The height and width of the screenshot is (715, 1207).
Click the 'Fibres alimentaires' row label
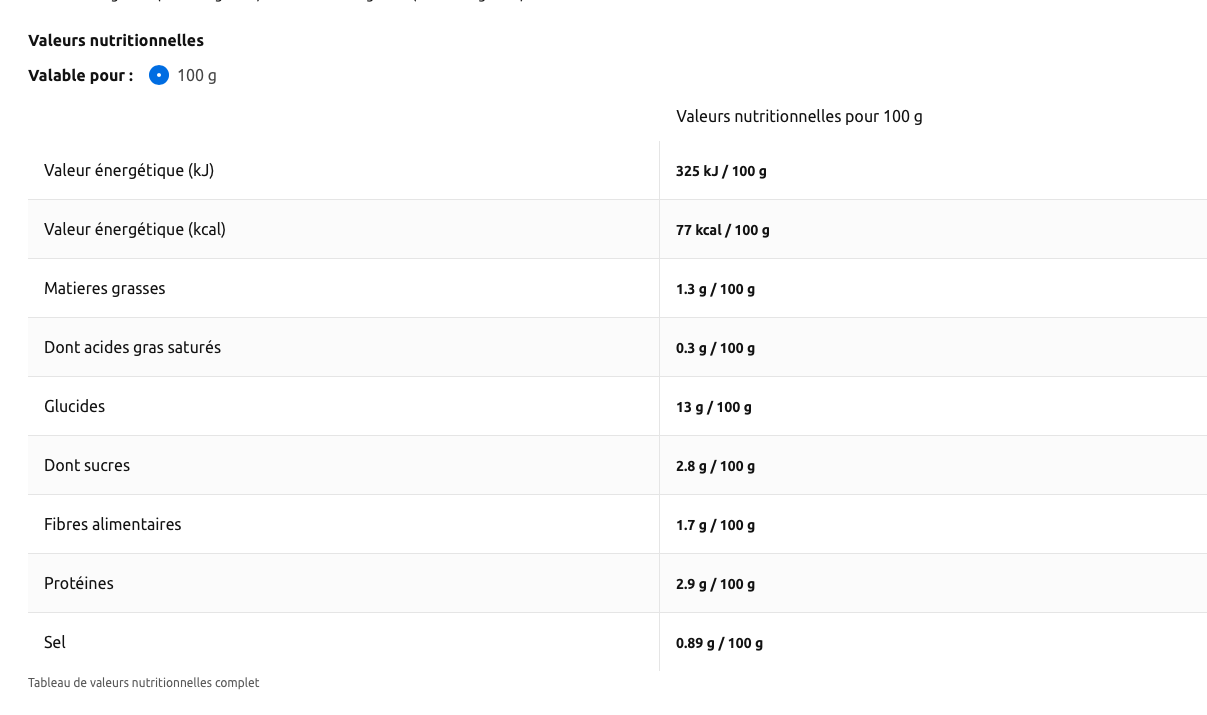tap(112, 524)
